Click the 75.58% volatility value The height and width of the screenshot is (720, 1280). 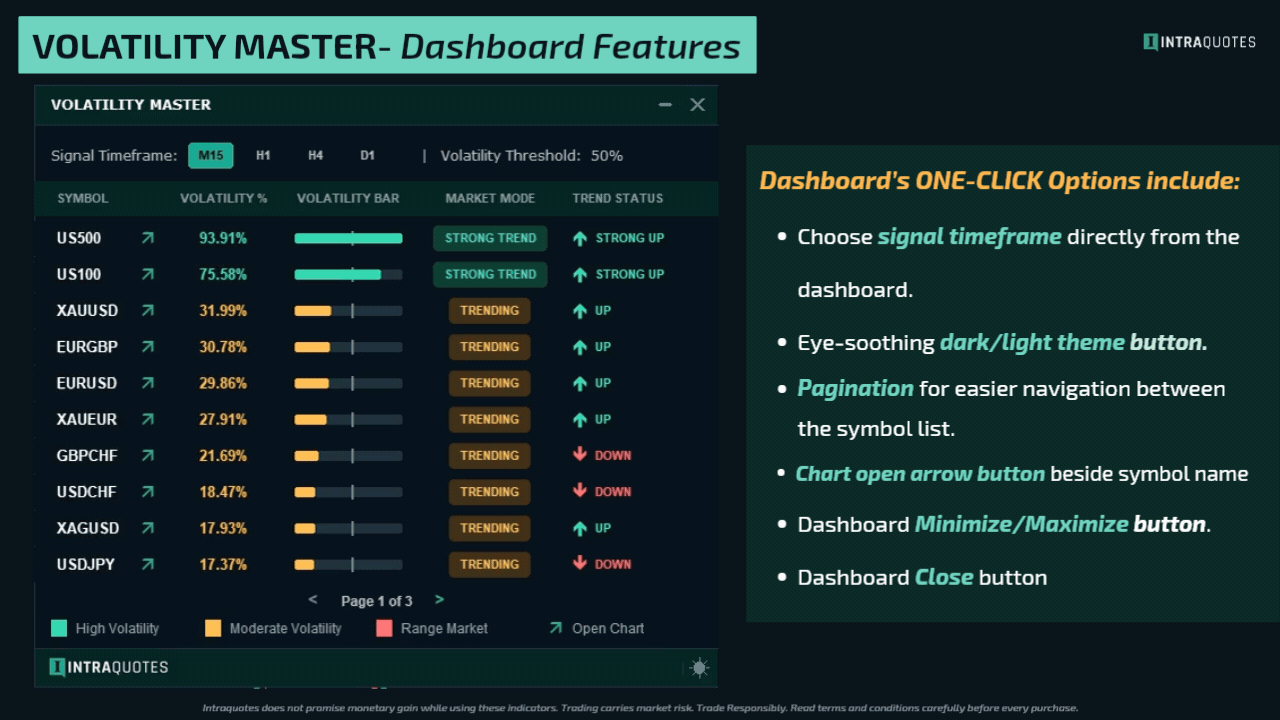coord(223,274)
